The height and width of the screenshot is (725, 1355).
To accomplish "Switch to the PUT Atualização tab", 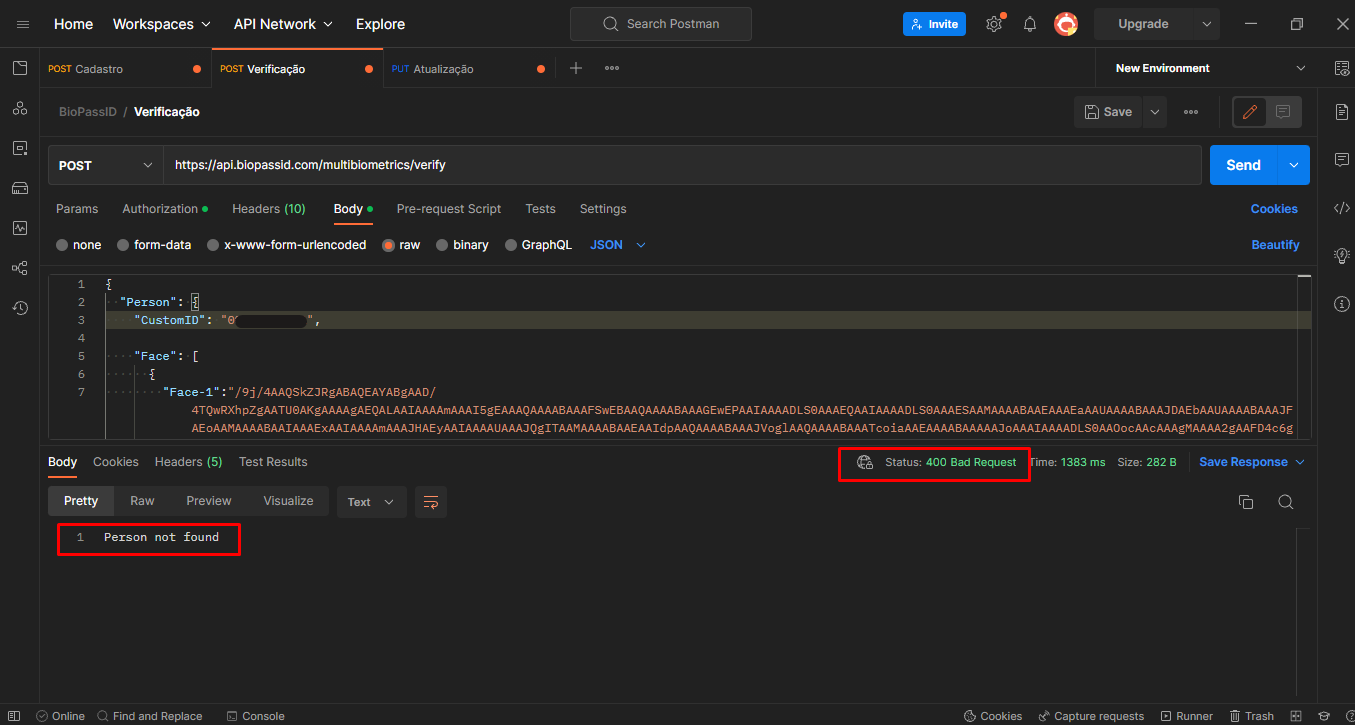I will click(469, 69).
